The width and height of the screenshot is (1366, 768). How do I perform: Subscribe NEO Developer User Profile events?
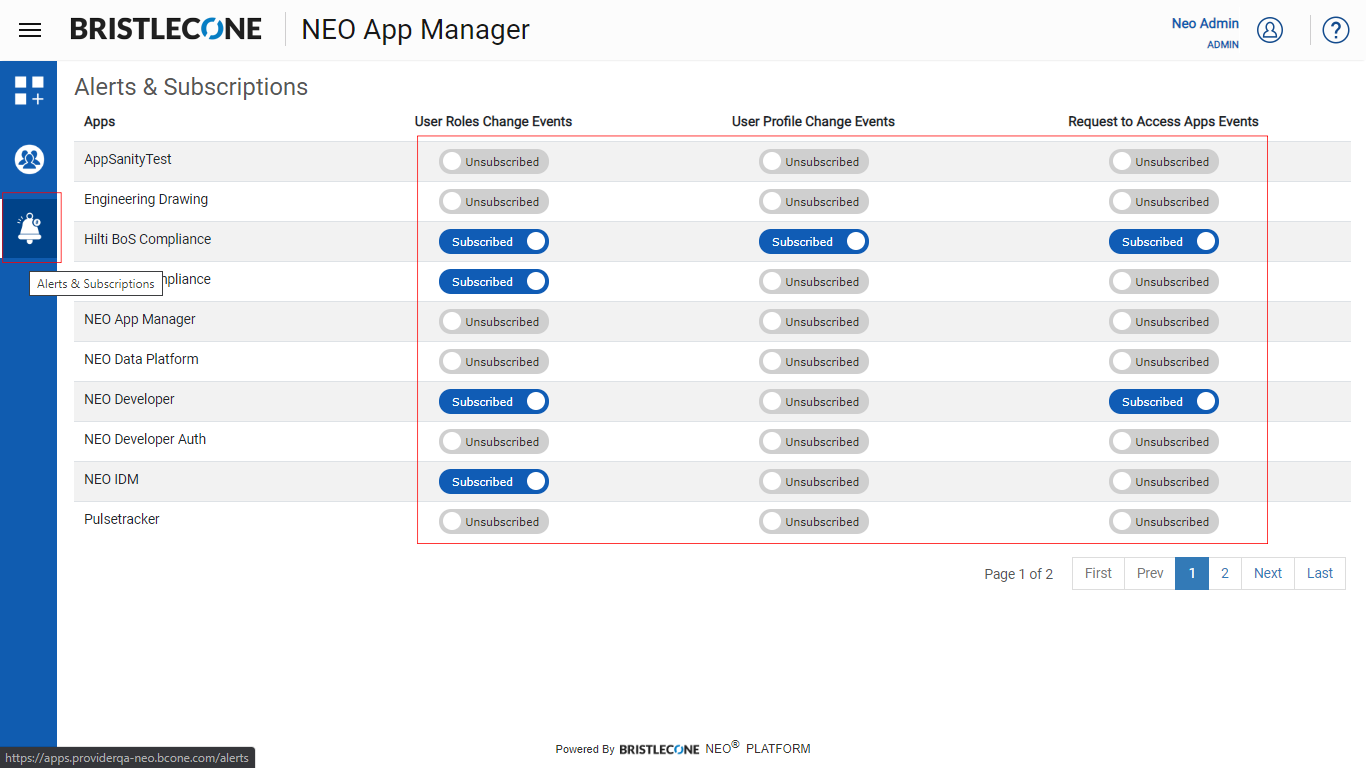[814, 402]
